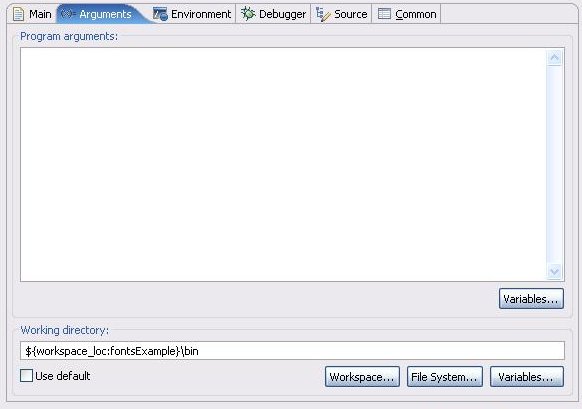Click scroll up arrow in Program arguments
Image resolution: width=582 pixels, height=409 pixels.
point(555,58)
